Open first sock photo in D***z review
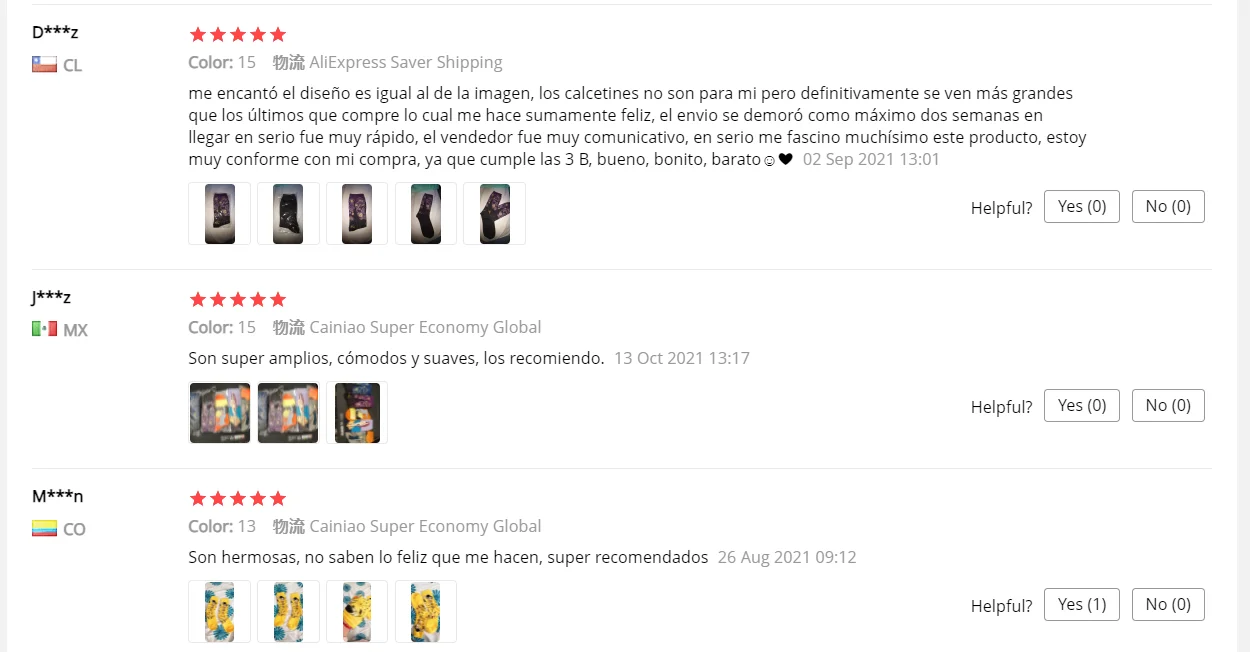This screenshot has width=1250, height=652. 220,213
